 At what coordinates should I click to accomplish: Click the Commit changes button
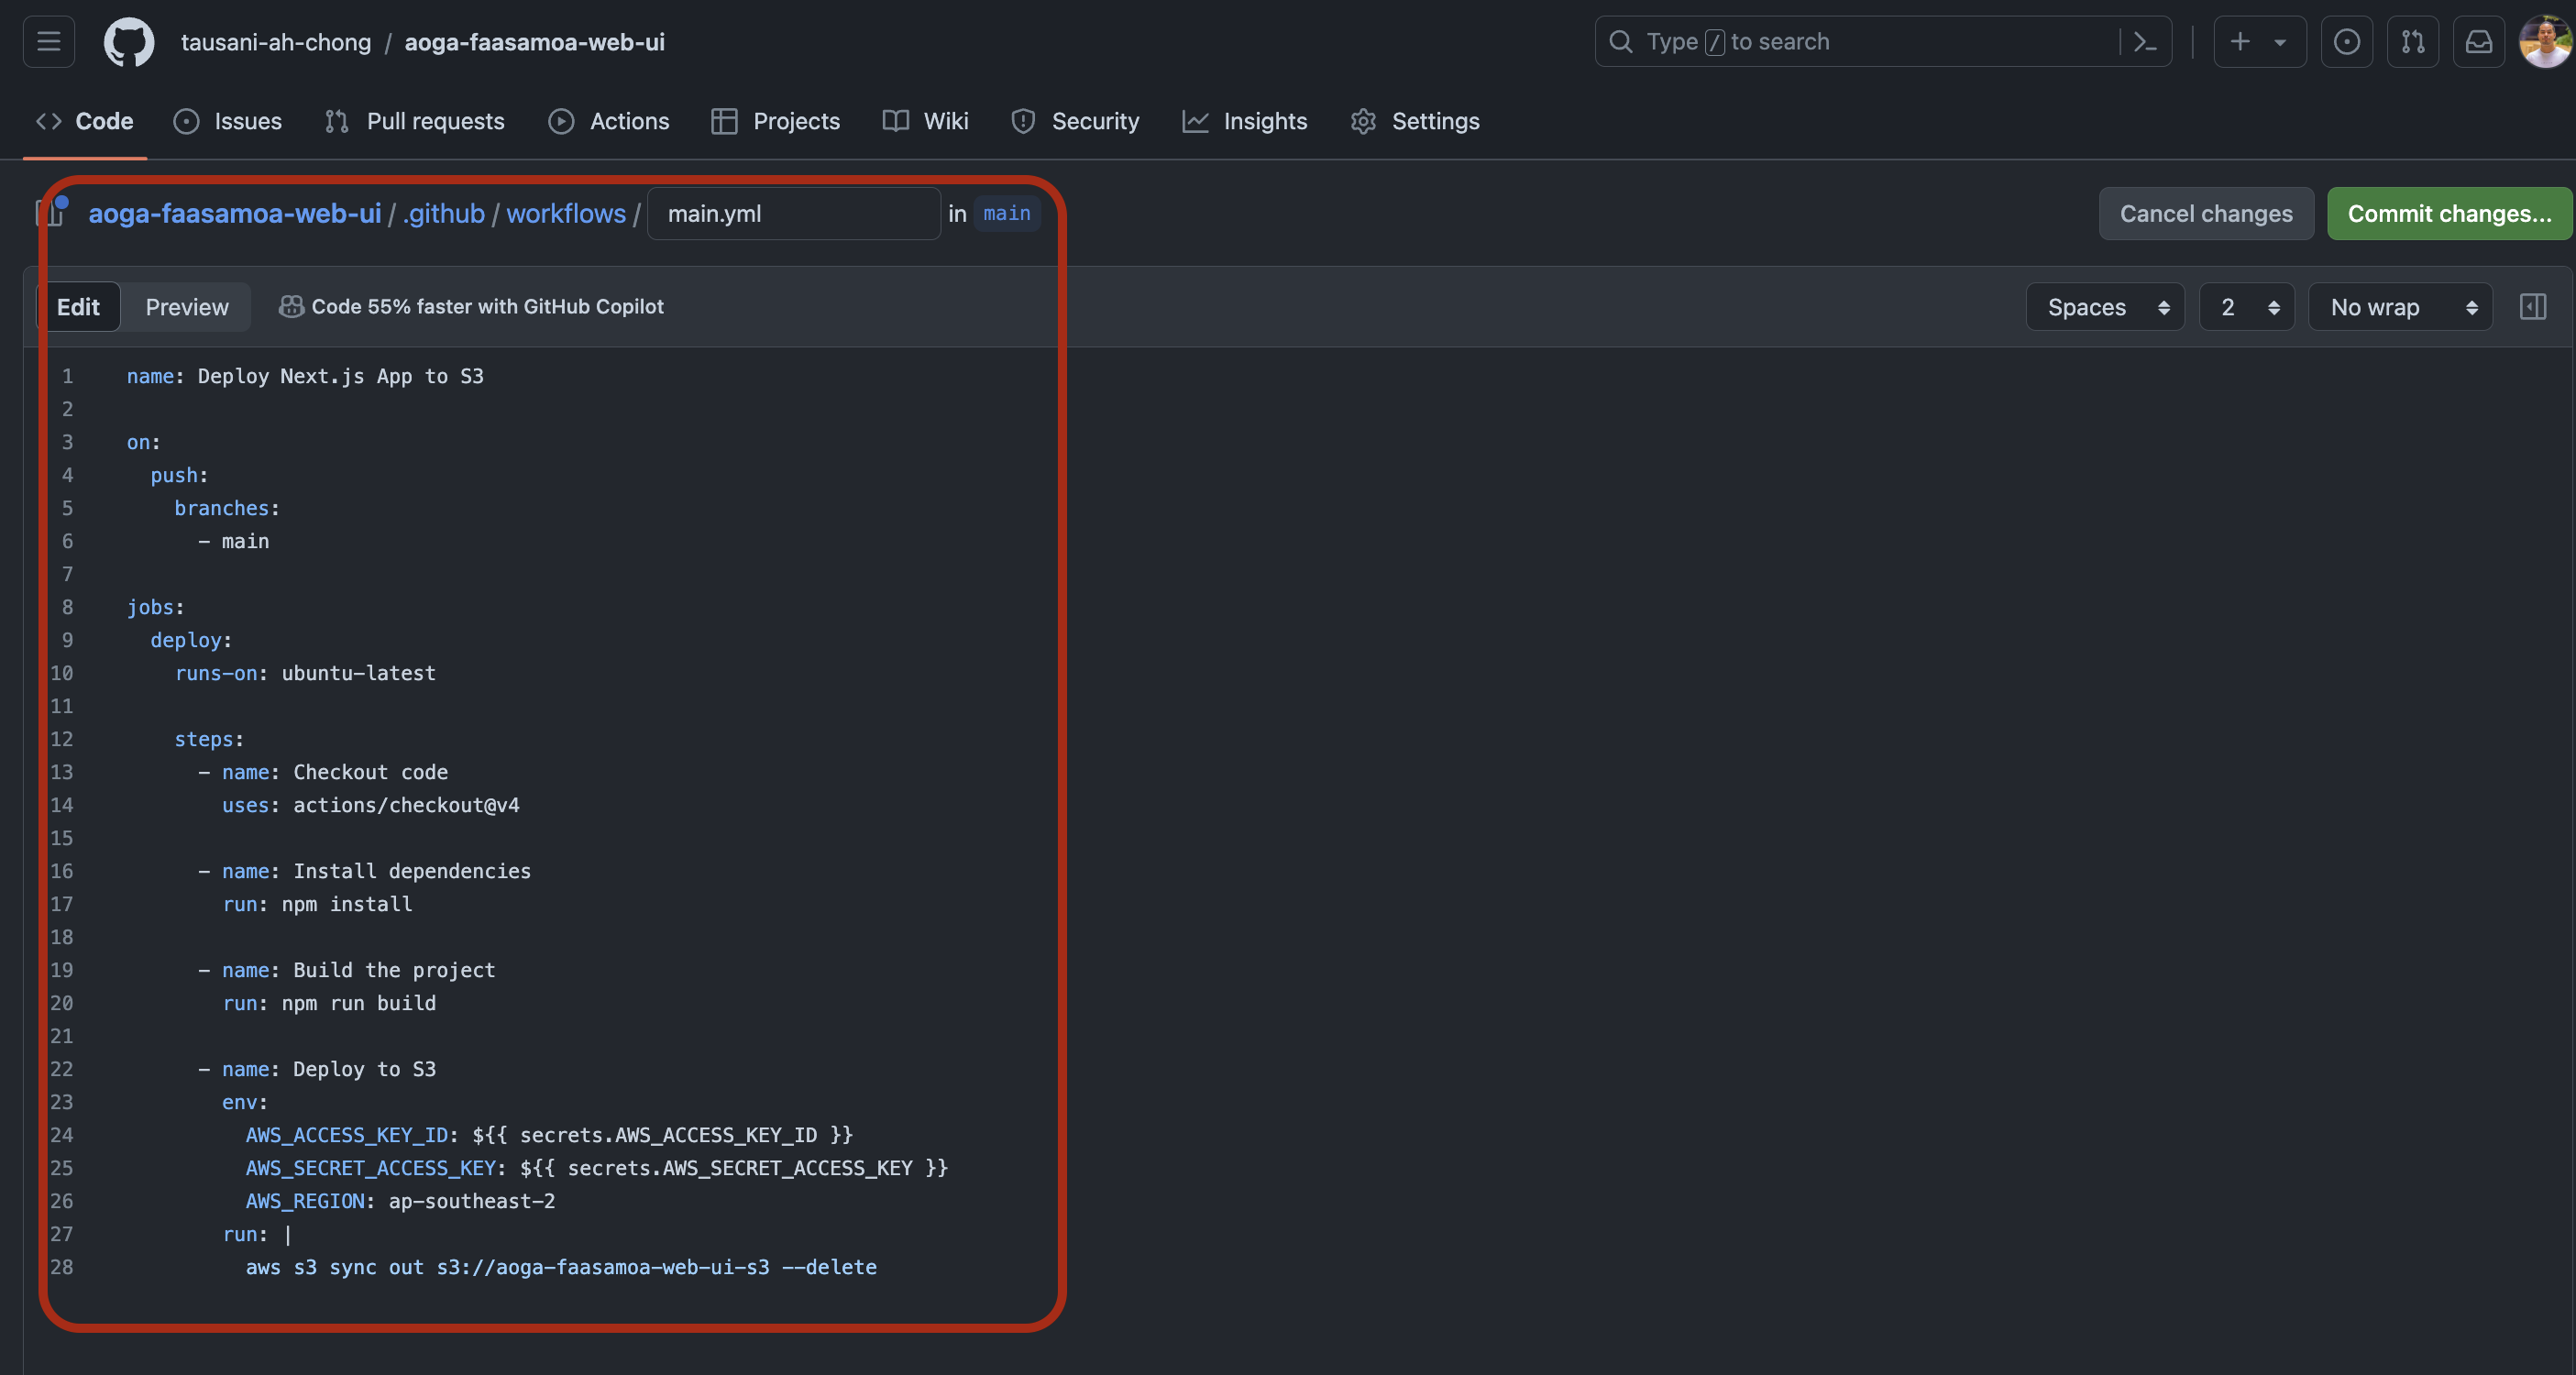point(2449,213)
